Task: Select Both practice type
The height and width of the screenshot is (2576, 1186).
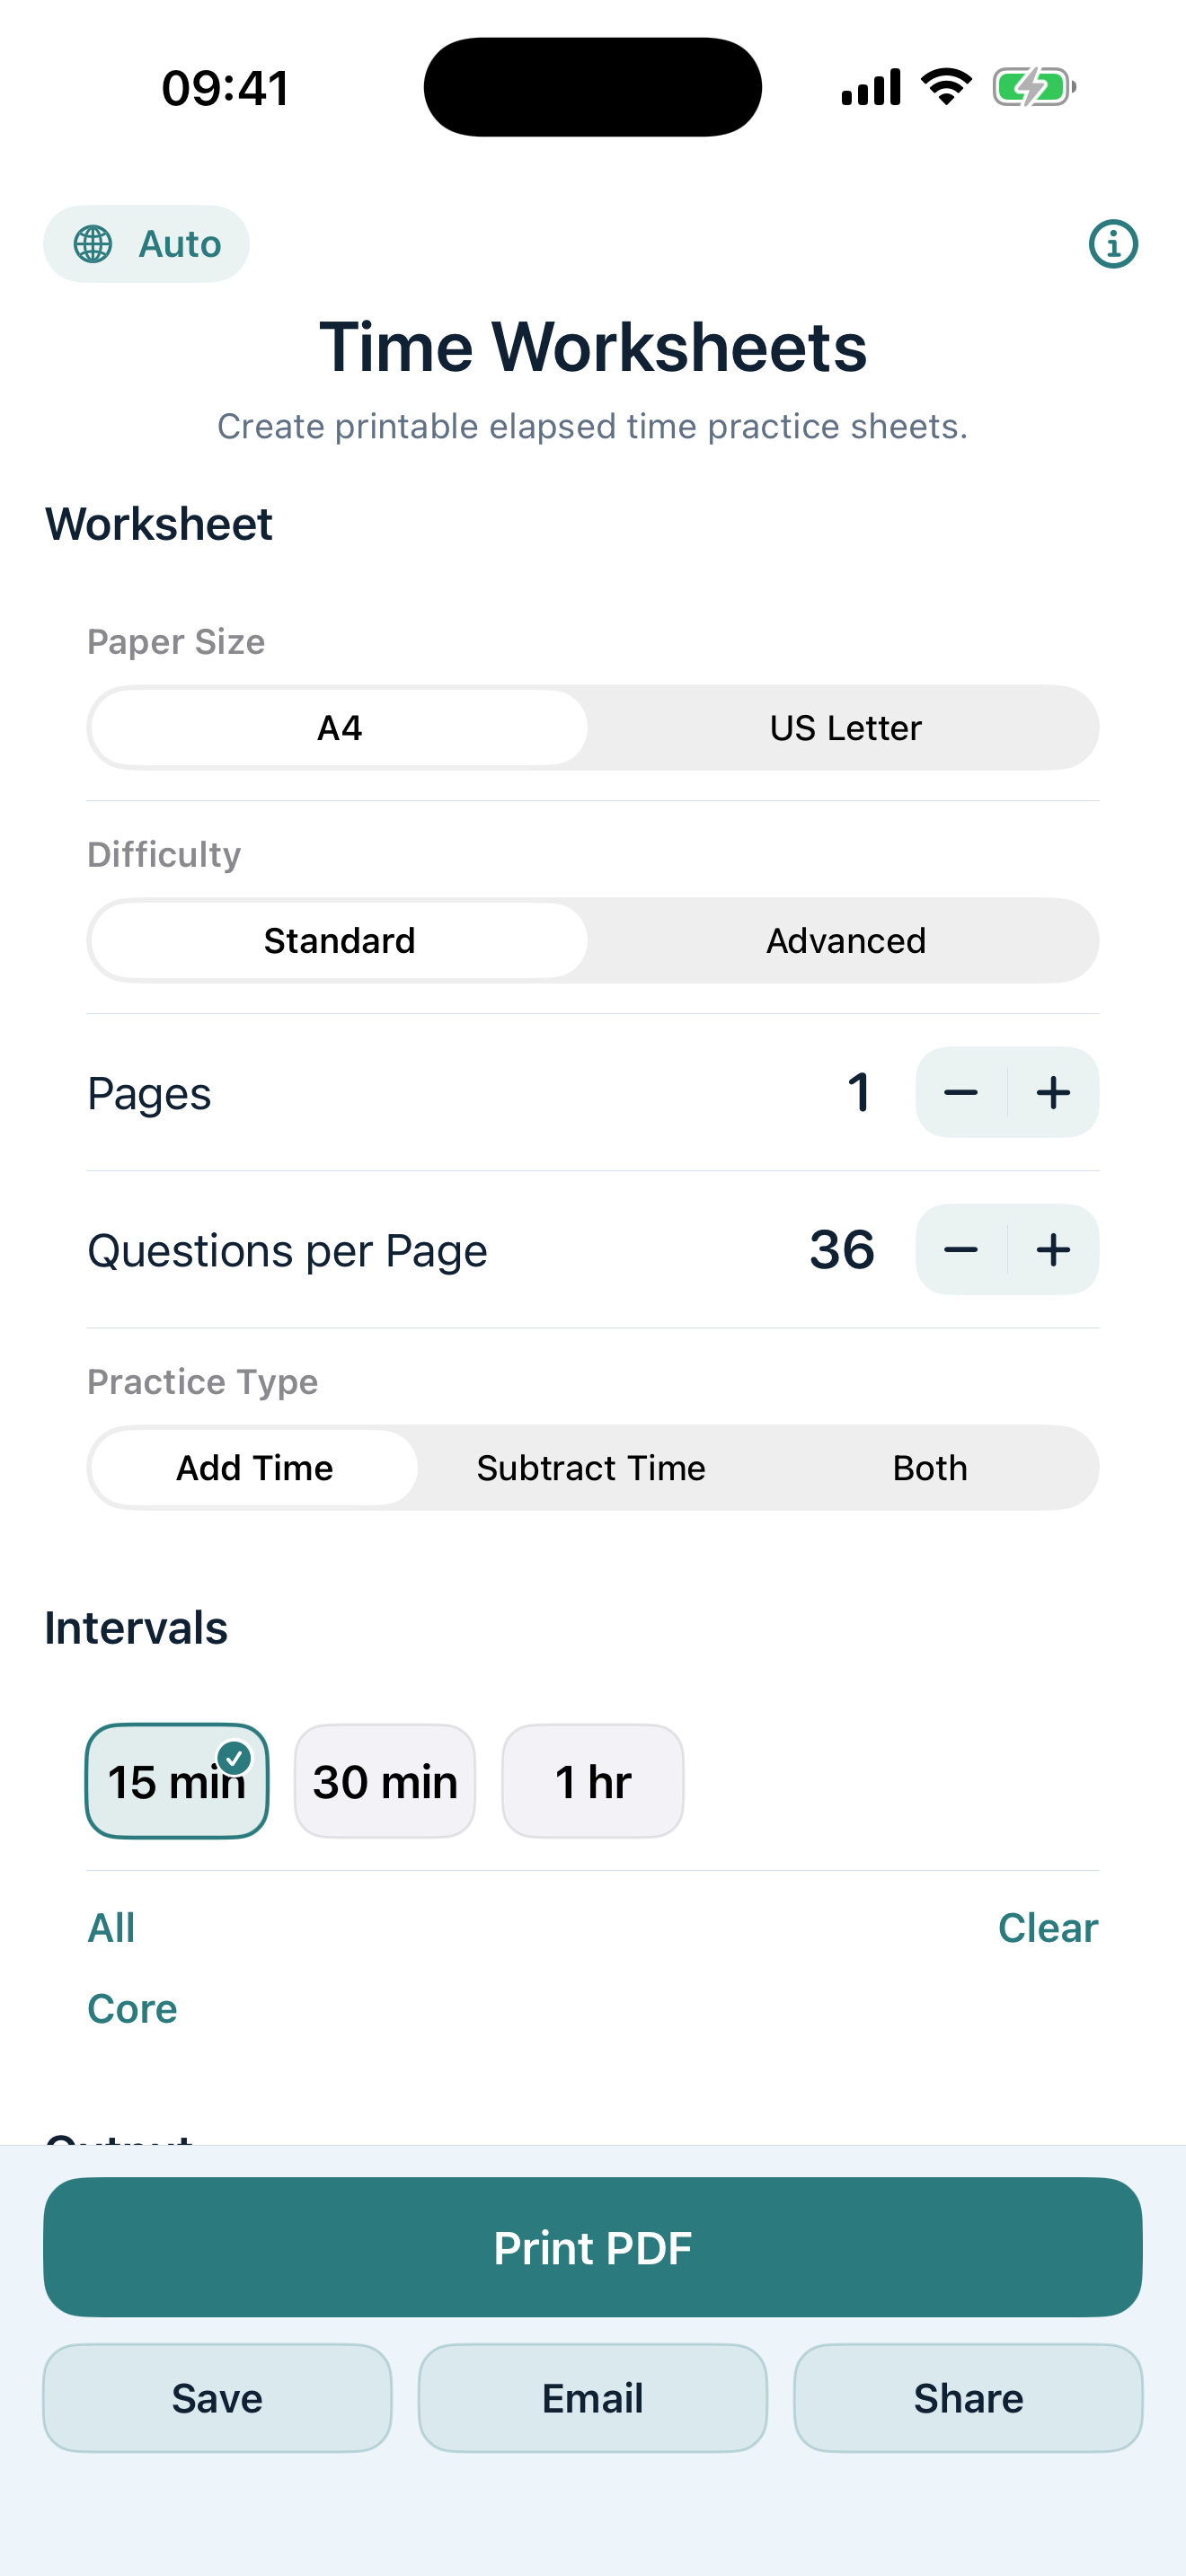Action: click(930, 1468)
